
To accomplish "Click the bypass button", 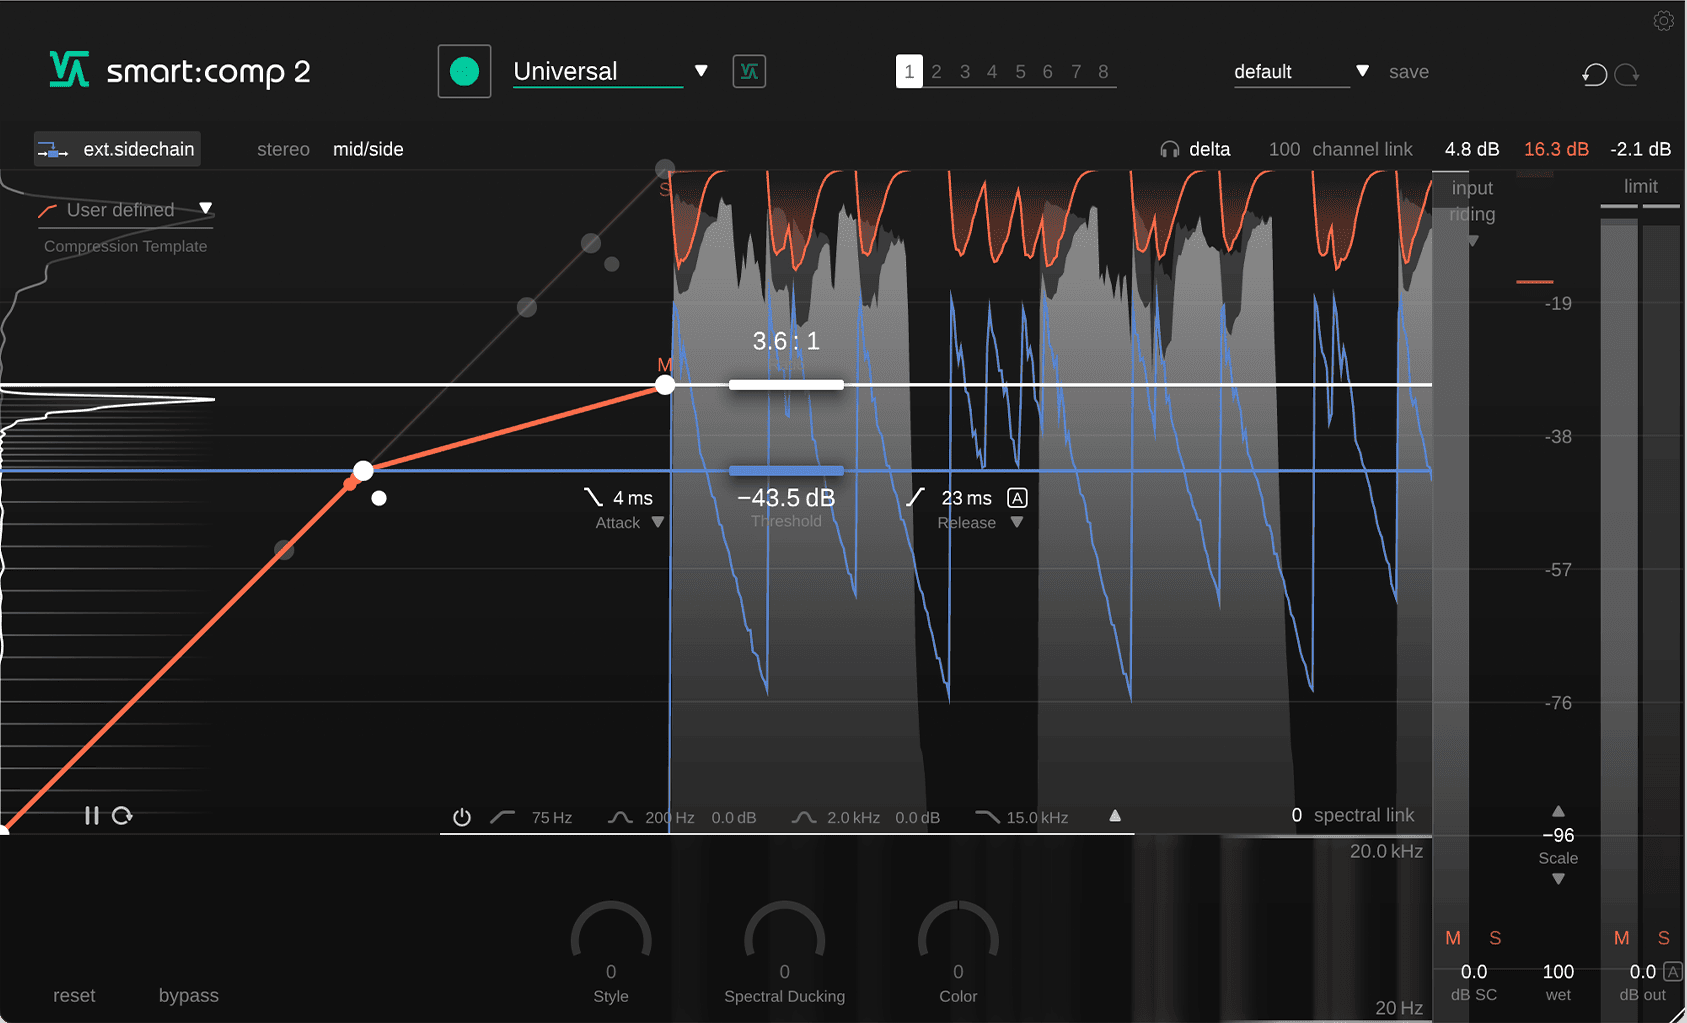I will [189, 995].
